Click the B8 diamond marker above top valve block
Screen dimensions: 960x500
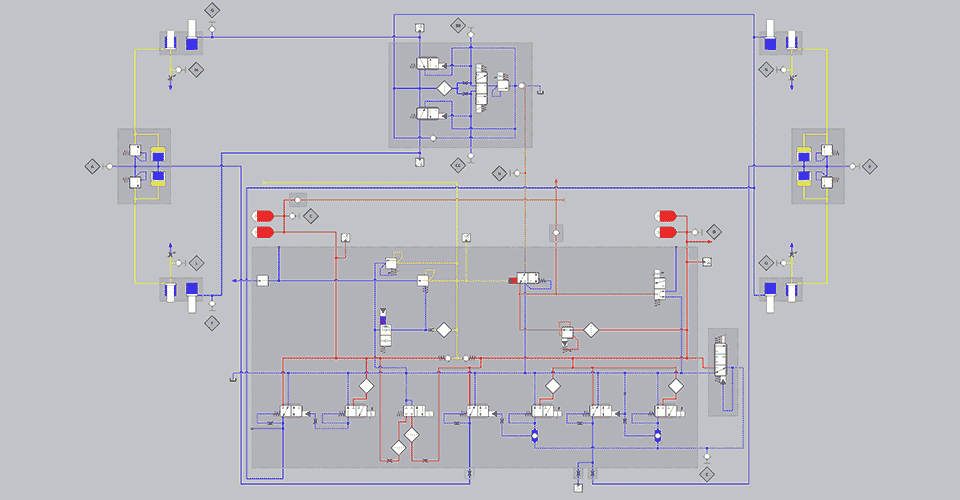coord(457,24)
